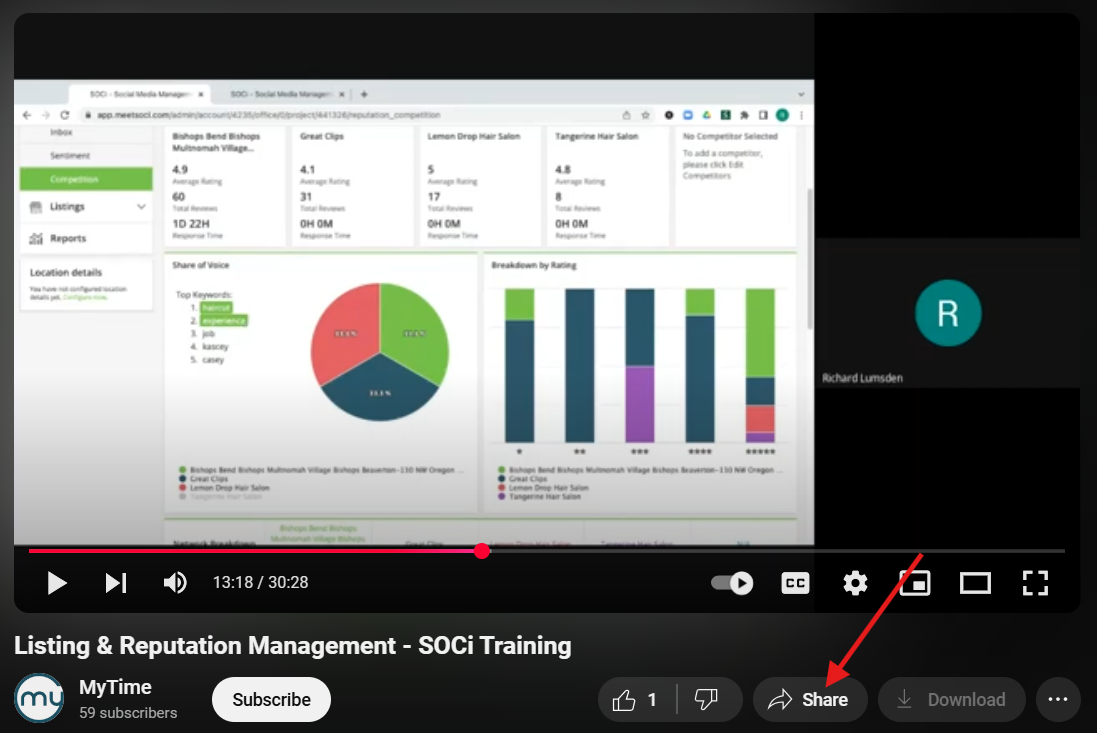Open the more actions menu
The image size is (1097, 733).
[x=1058, y=699]
